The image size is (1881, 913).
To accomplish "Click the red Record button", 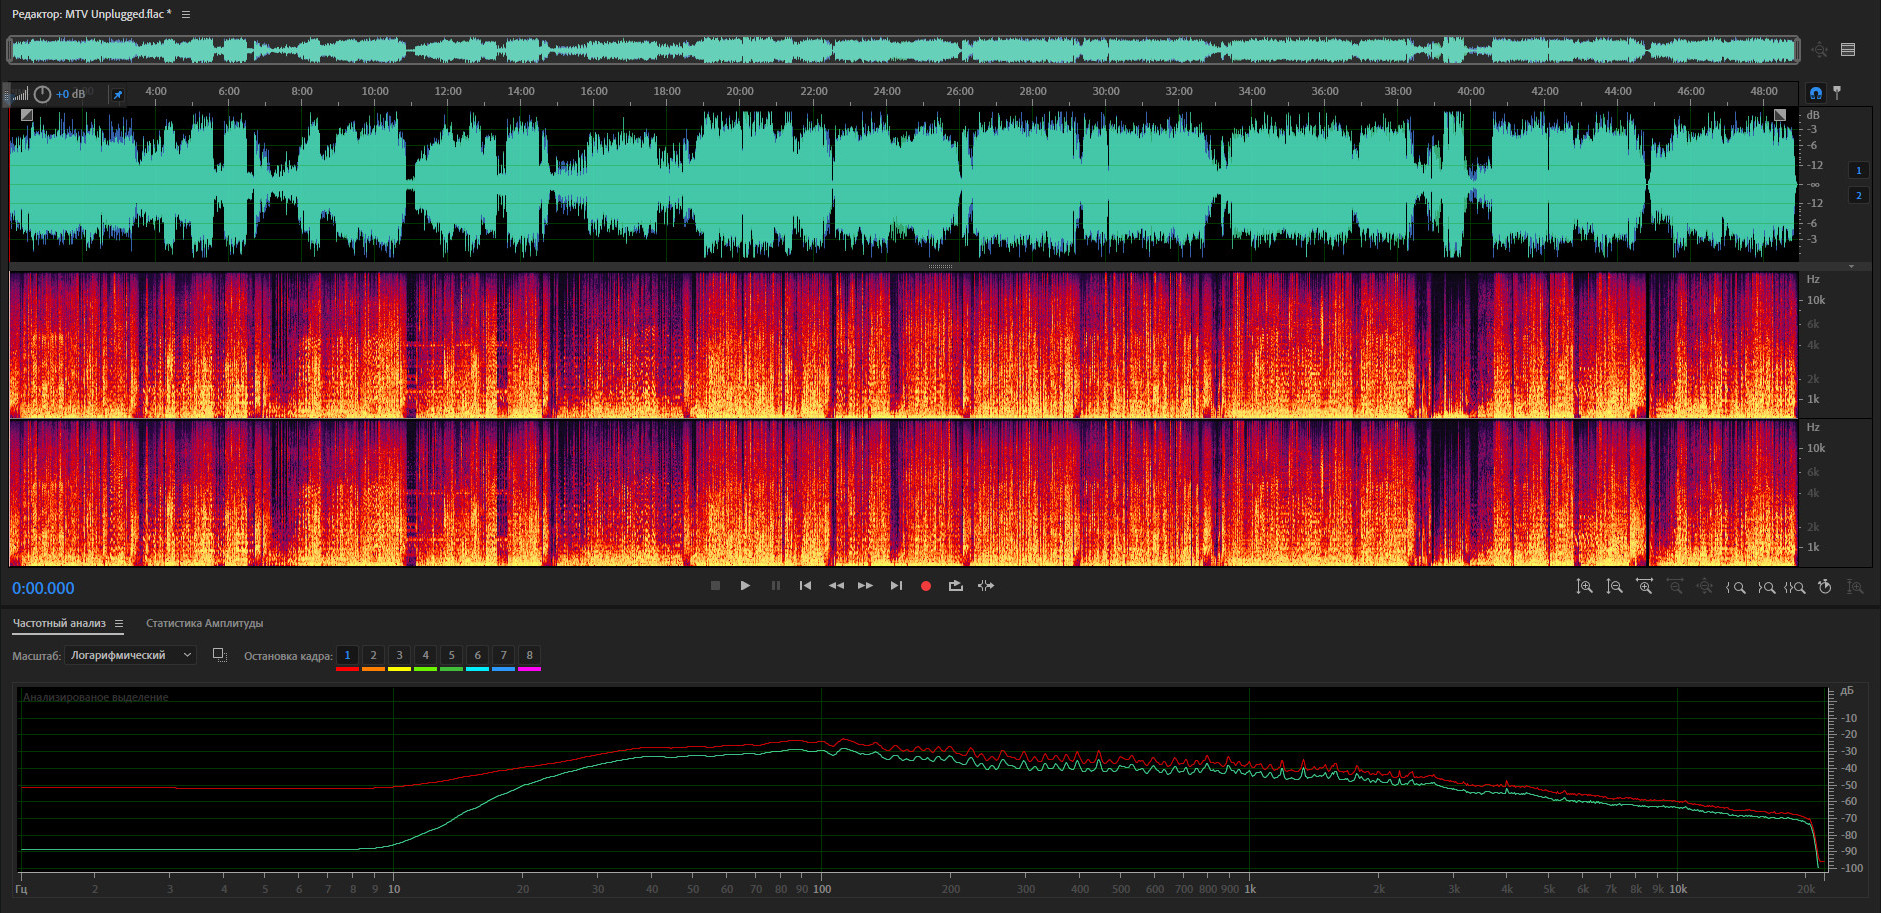I will coord(925,586).
